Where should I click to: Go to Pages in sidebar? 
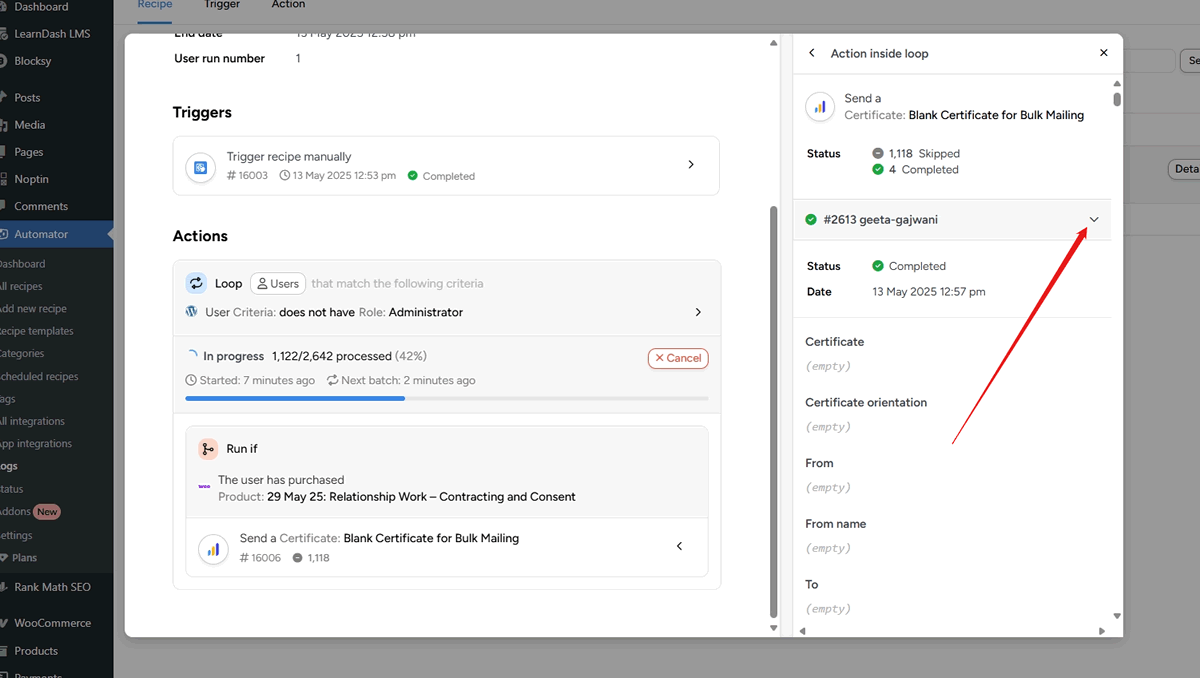click(x=29, y=152)
